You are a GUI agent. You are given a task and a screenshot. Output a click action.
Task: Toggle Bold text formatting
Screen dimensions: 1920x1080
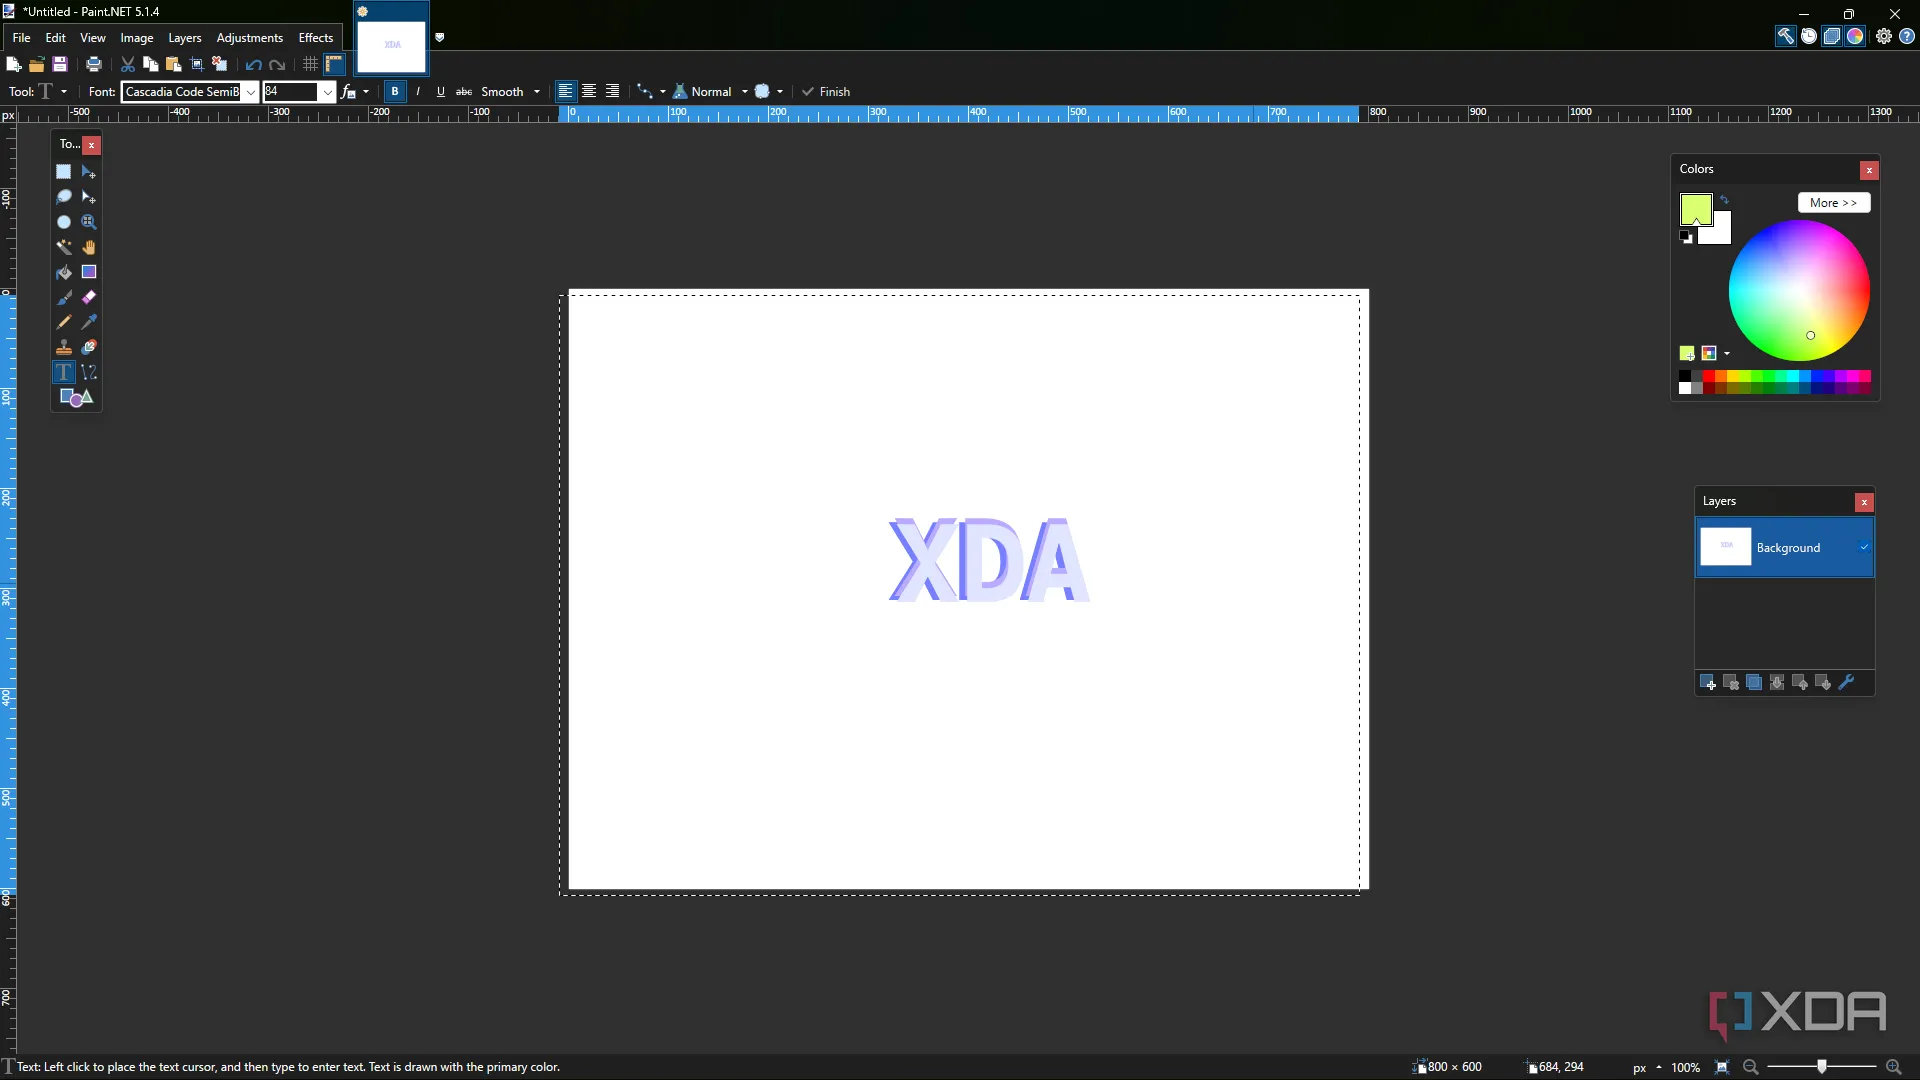(x=395, y=92)
